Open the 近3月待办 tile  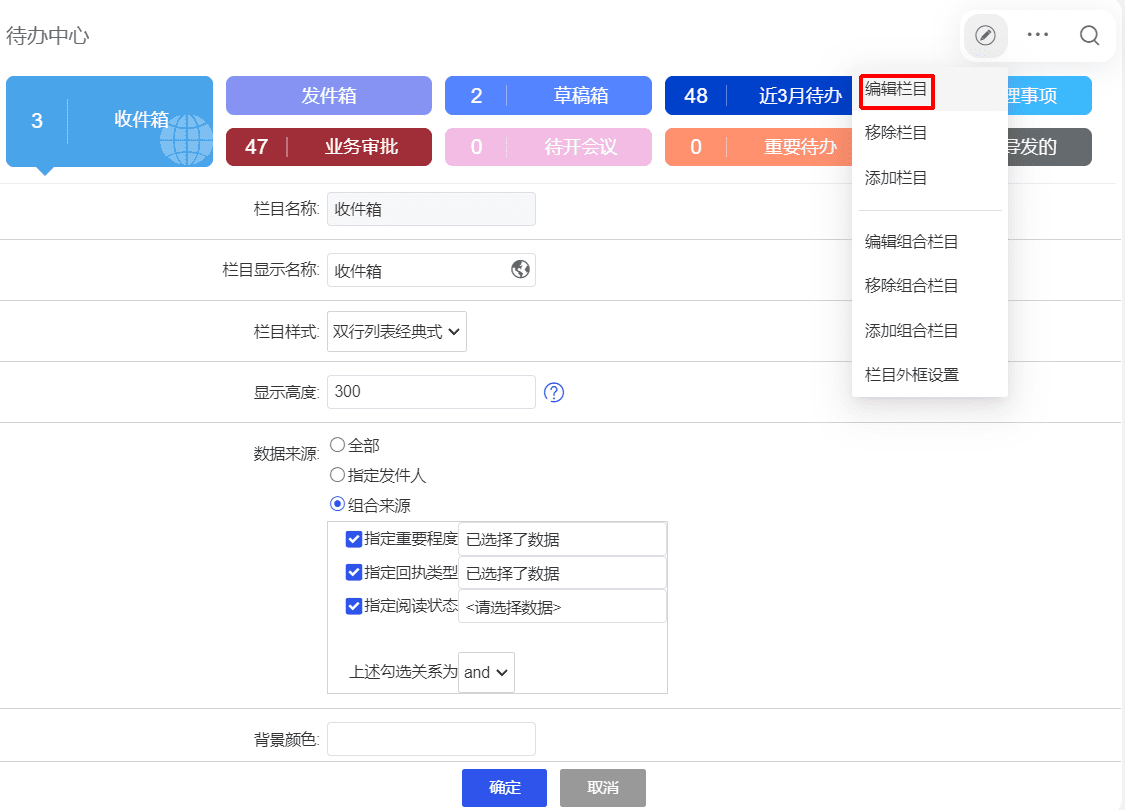(x=759, y=95)
